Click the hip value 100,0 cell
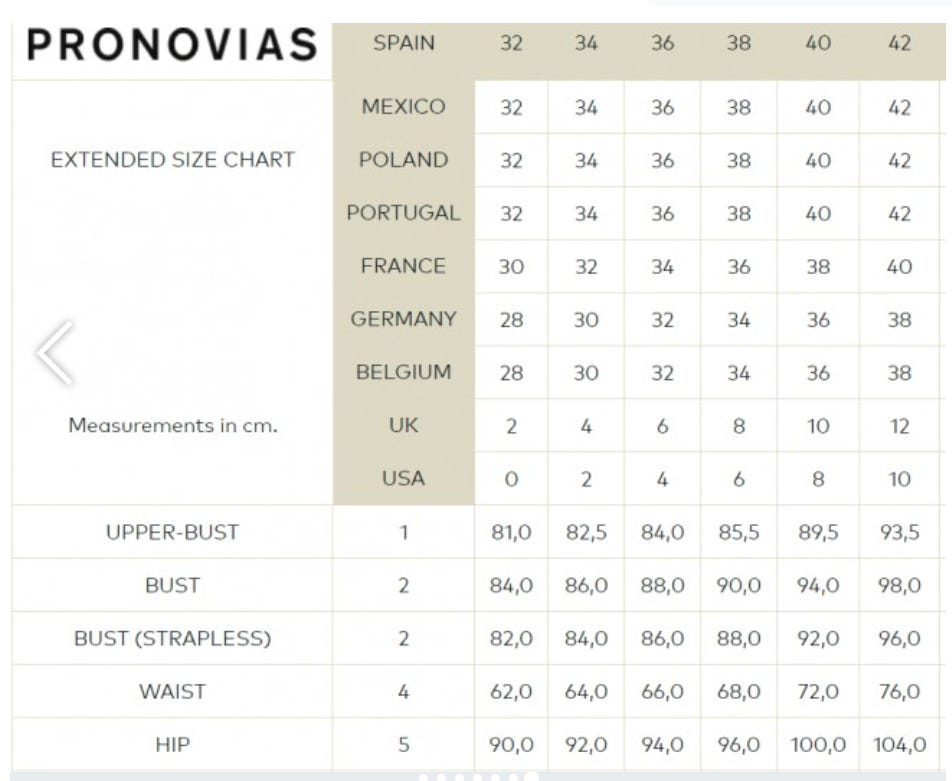This screenshot has height=781, width=952. coord(818,745)
